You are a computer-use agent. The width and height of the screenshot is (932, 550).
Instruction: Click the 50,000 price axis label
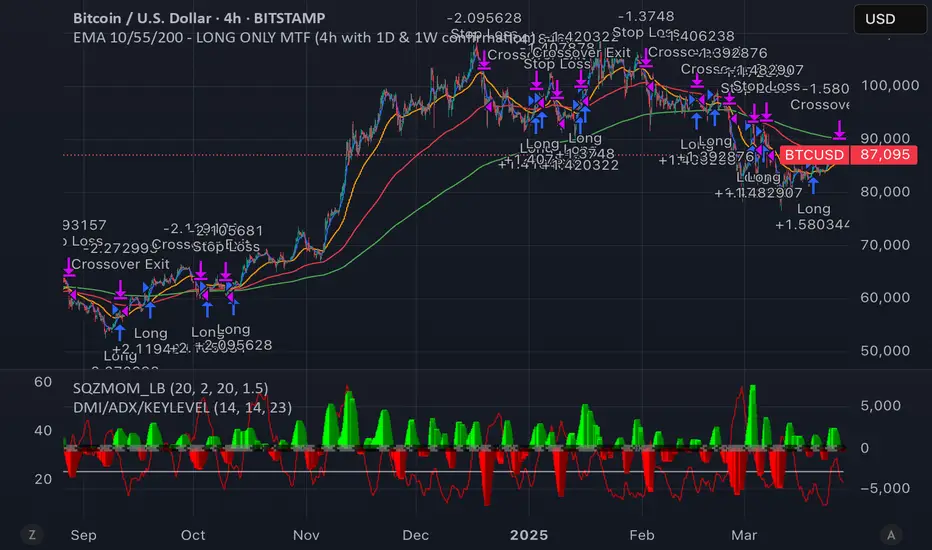885,350
